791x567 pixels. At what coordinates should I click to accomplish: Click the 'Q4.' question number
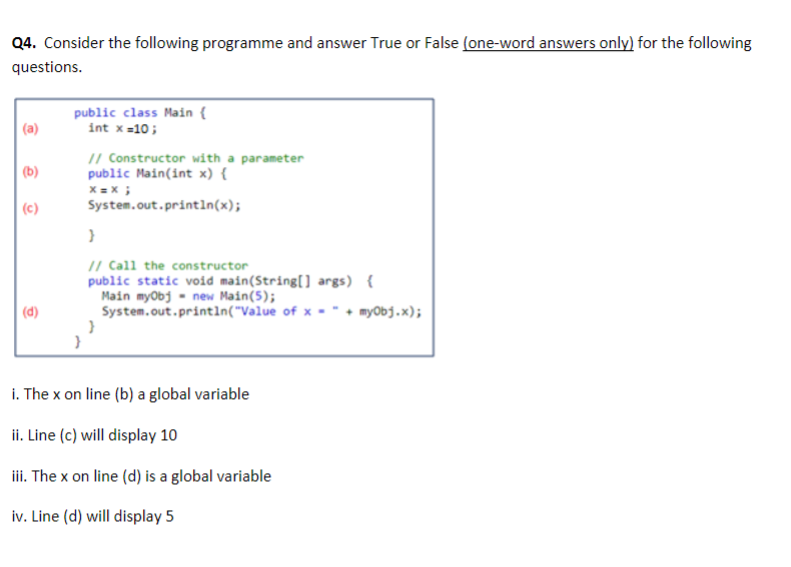(x=24, y=43)
